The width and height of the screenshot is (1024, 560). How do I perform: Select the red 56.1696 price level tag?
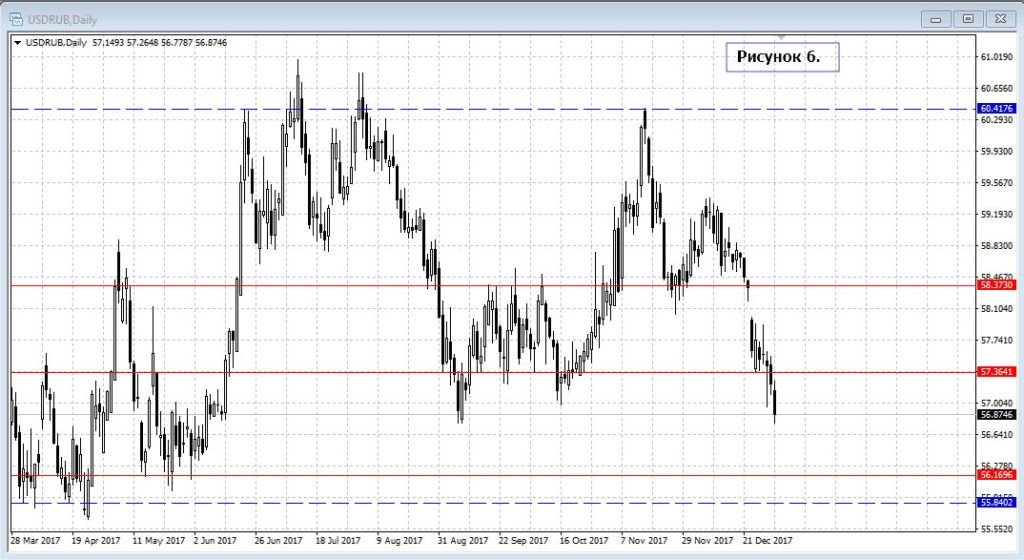[x=997, y=476]
